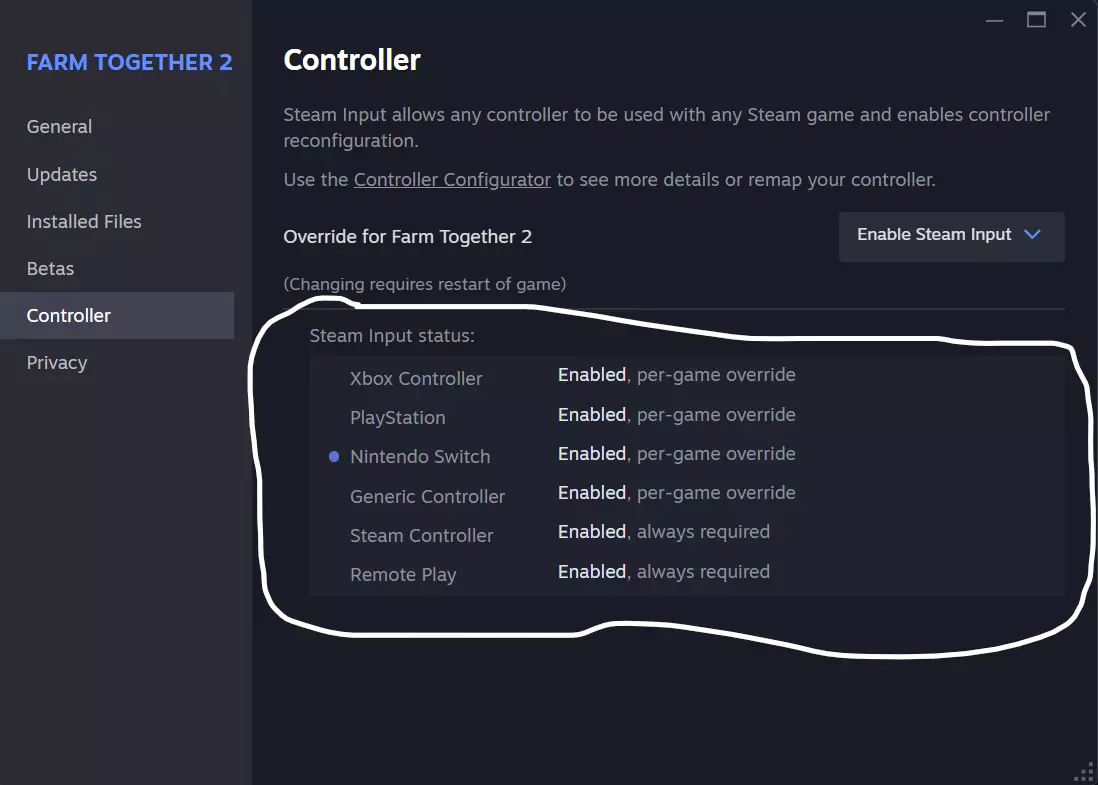1098x785 pixels.
Task: Switch to the Updates tab
Action: click(x=62, y=174)
